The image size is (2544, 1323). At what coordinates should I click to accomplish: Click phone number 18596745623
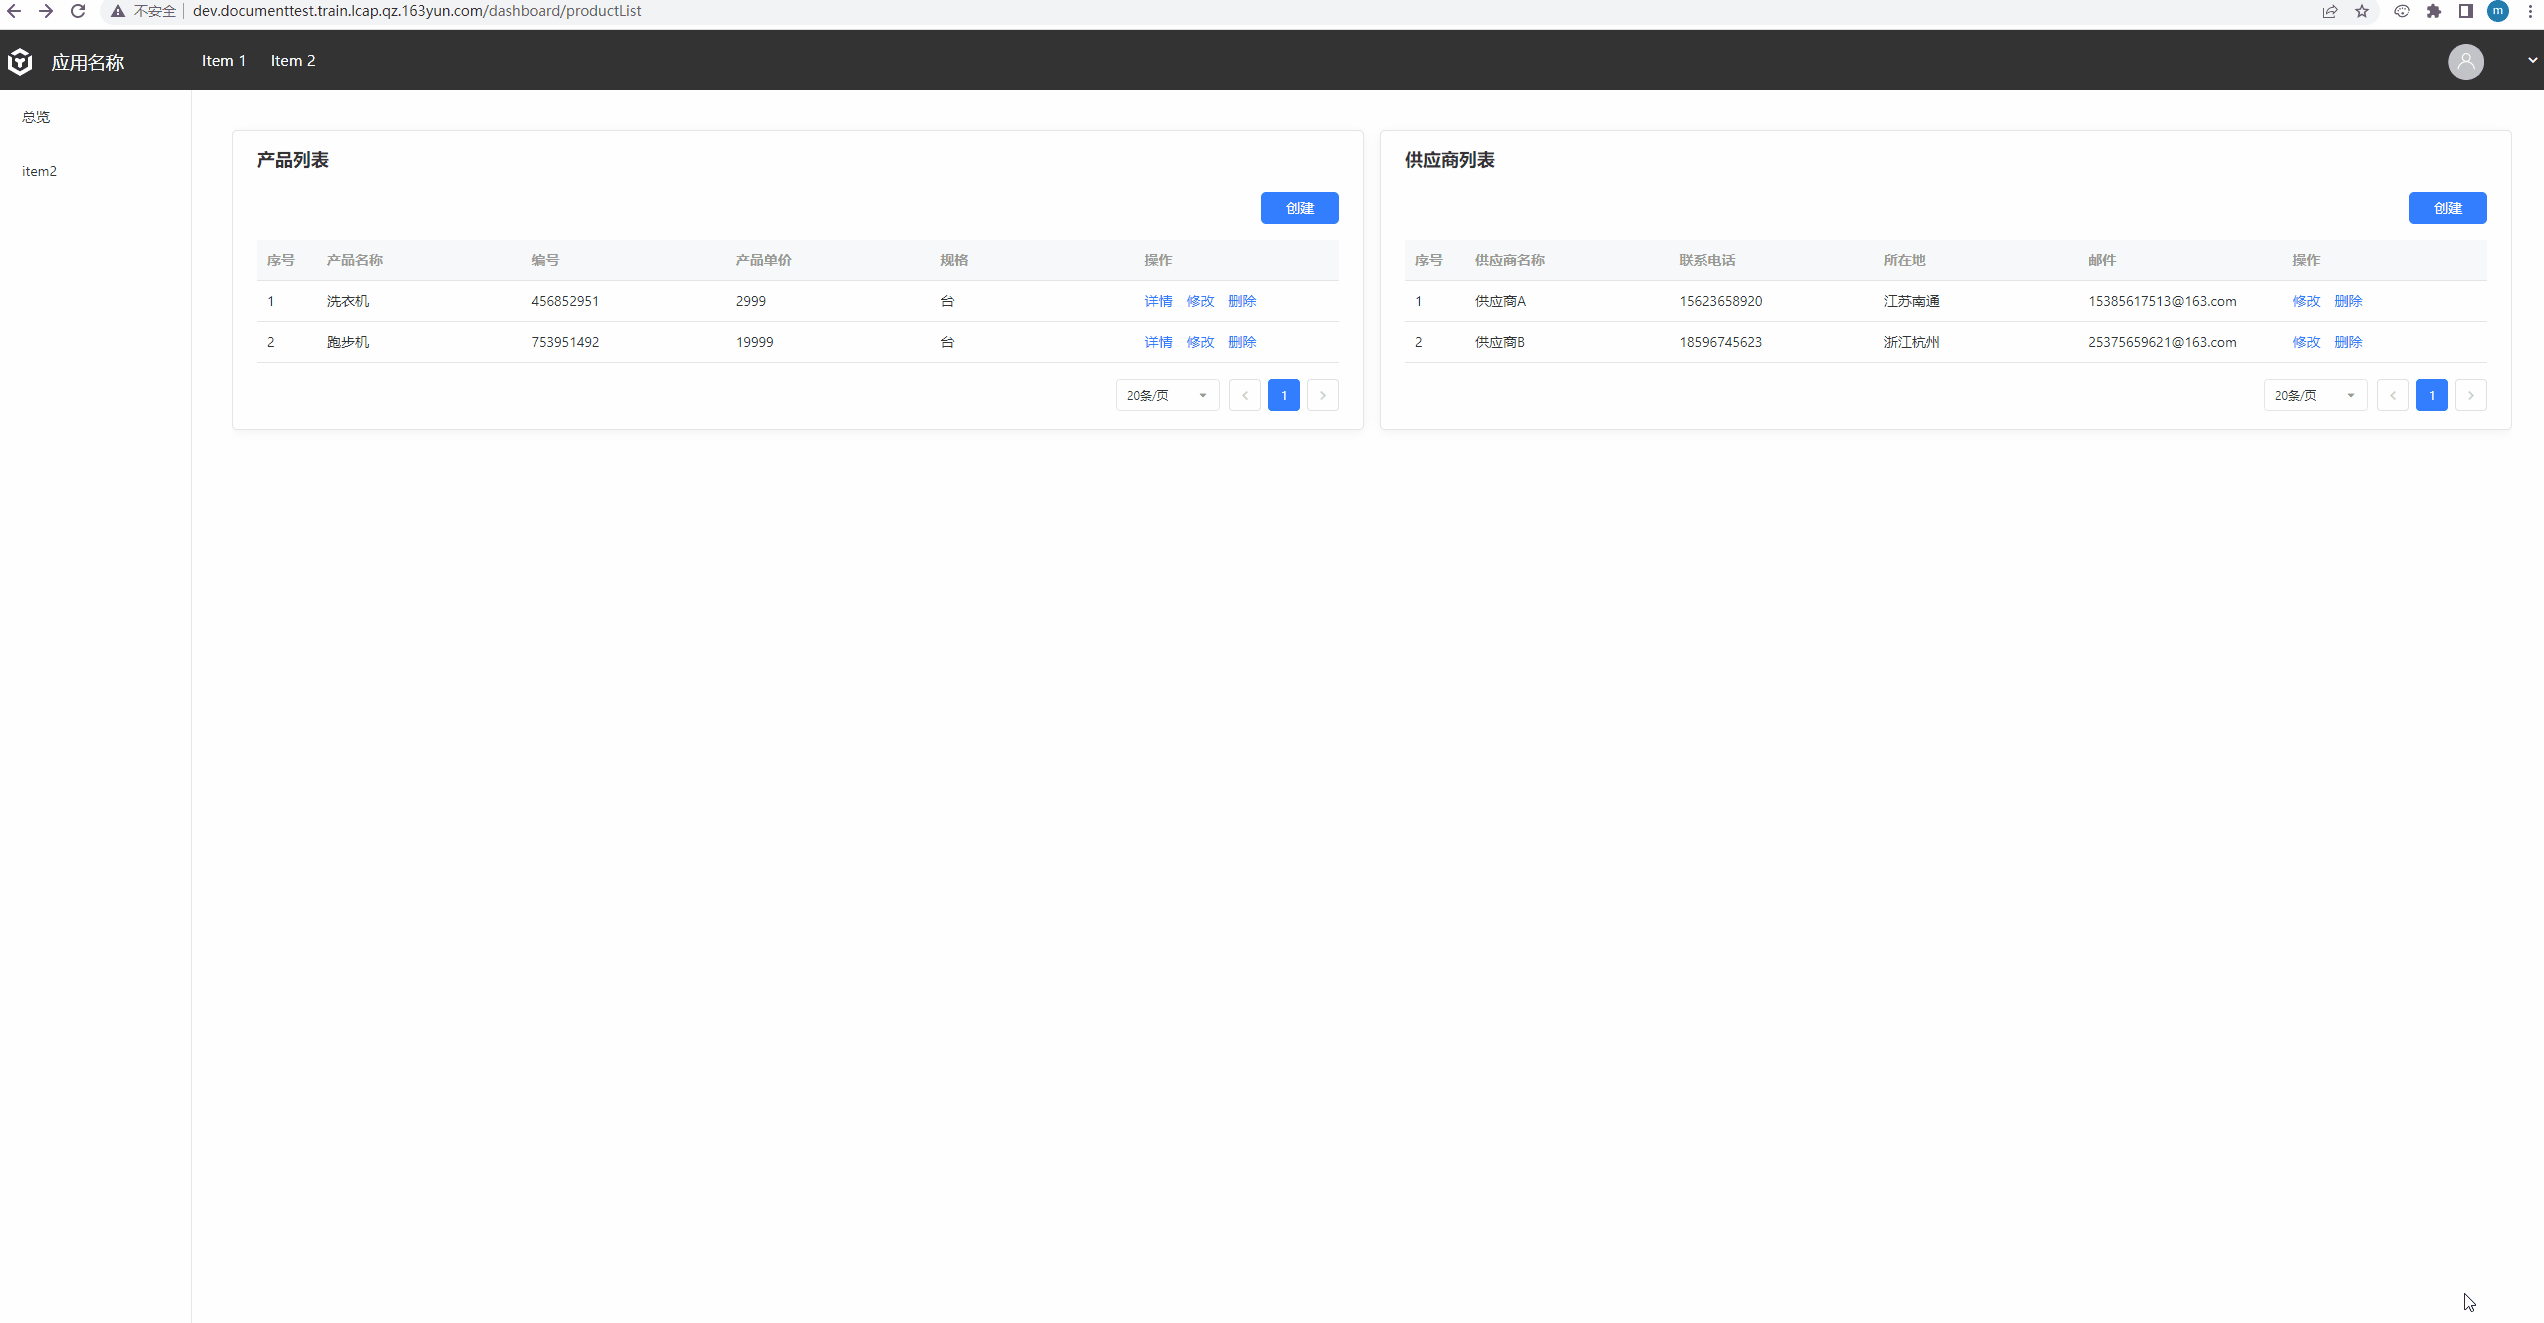tap(1720, 342)
